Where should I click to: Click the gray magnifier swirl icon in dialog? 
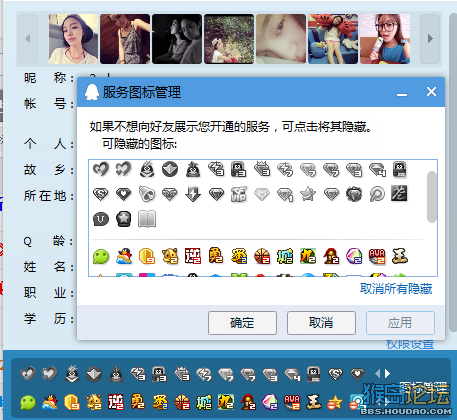pos(377,194)
